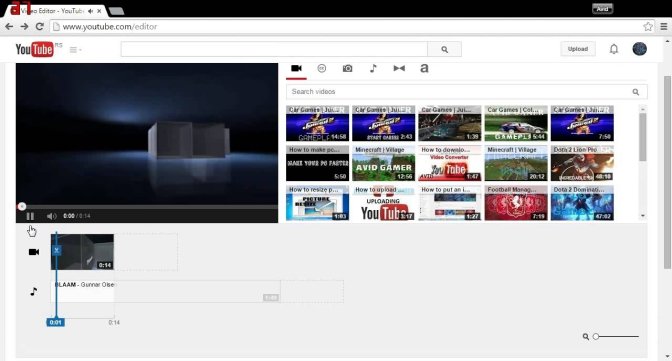The width and height of the screenshot is (672, 361).
Task: Open the Photos tab camera icon
Action: pos(347,68)
